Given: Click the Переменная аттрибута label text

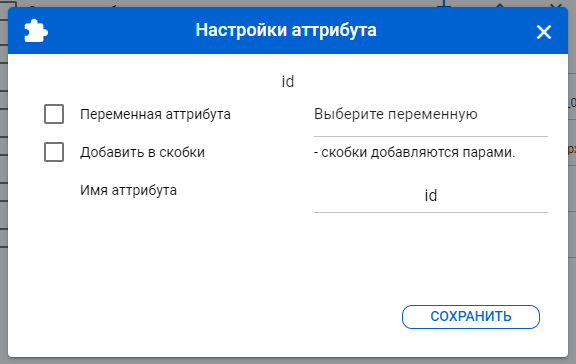Looking at the screenshot, I should (155, 114).
